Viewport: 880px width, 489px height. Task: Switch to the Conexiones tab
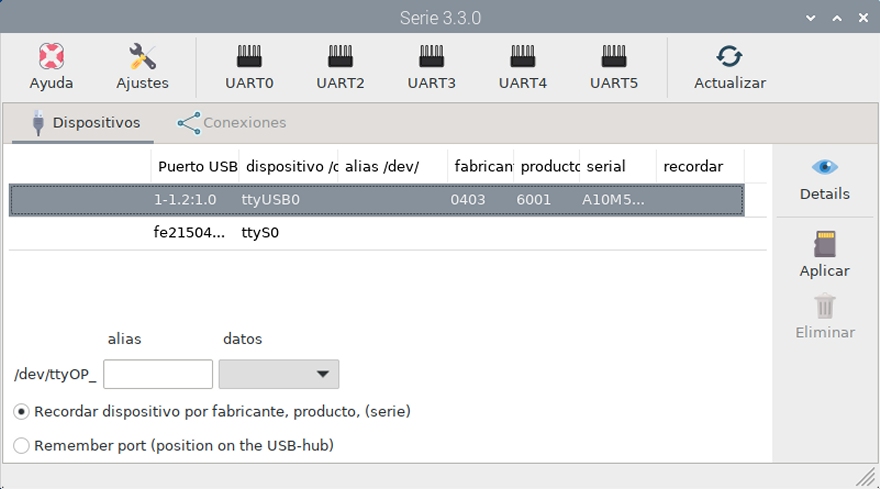point(232,123)
